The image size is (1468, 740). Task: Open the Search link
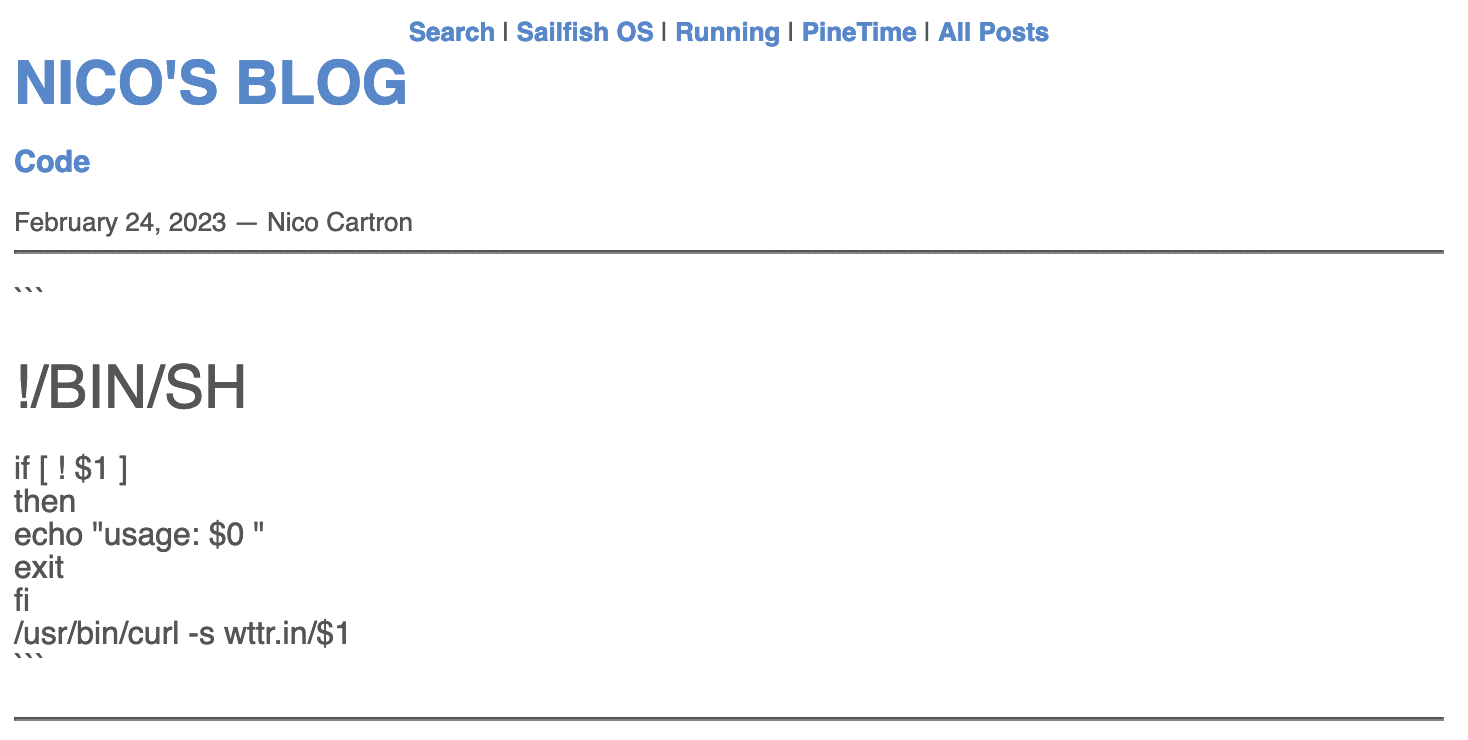tap(451, 32)
